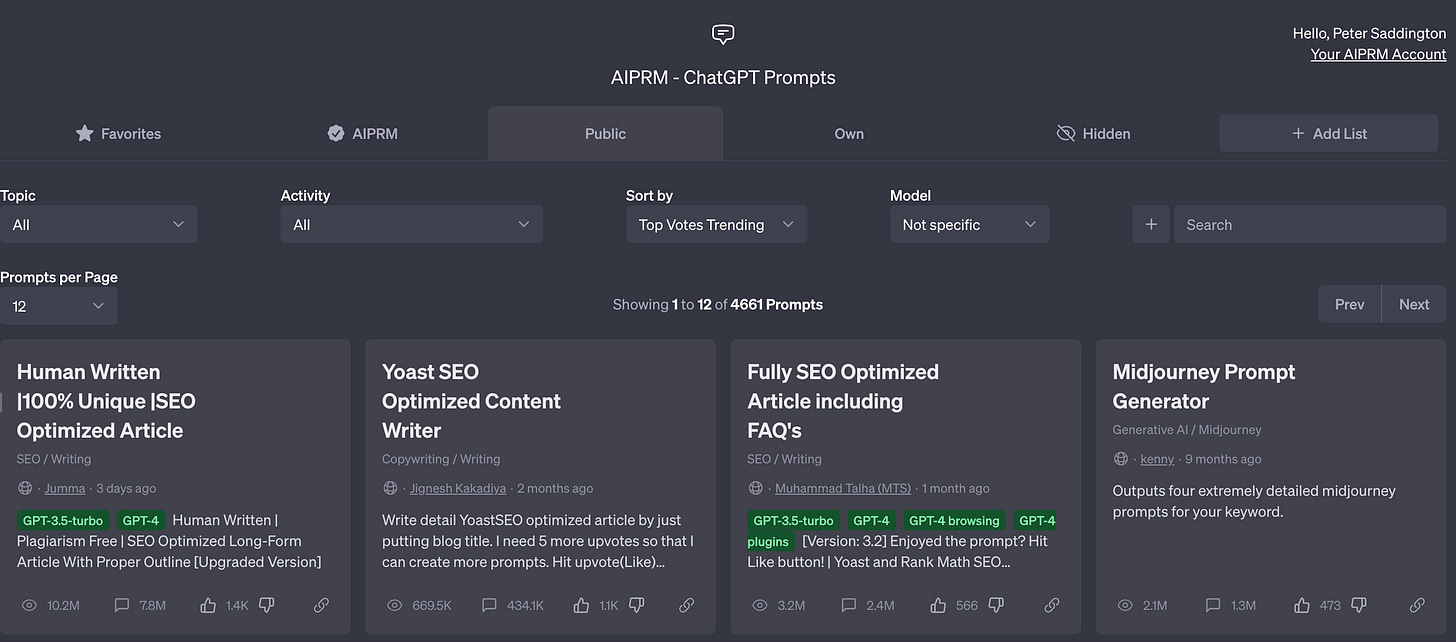Click the crossed-eye icon beside Hidden tab
Image resolution: width=1456 pixels, height=642 pixels.
(1066, 133)
